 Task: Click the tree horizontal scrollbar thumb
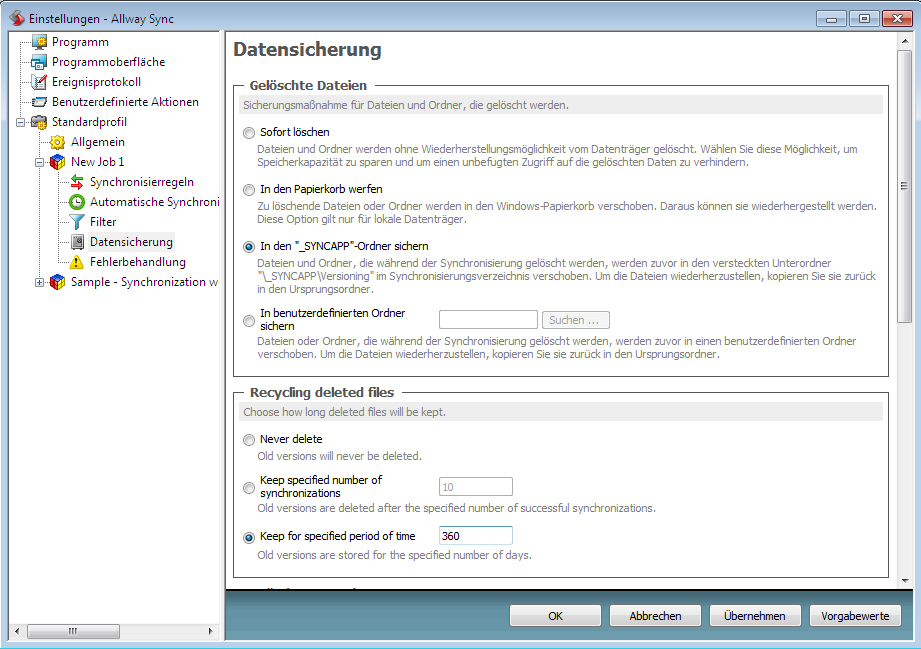pyautogui.click(x=73, y=631)
